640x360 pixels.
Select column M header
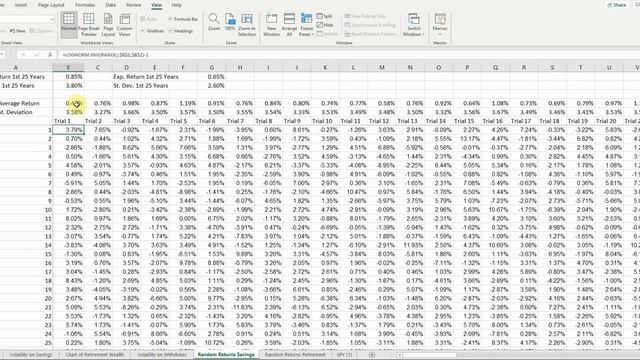pos(382,67)
